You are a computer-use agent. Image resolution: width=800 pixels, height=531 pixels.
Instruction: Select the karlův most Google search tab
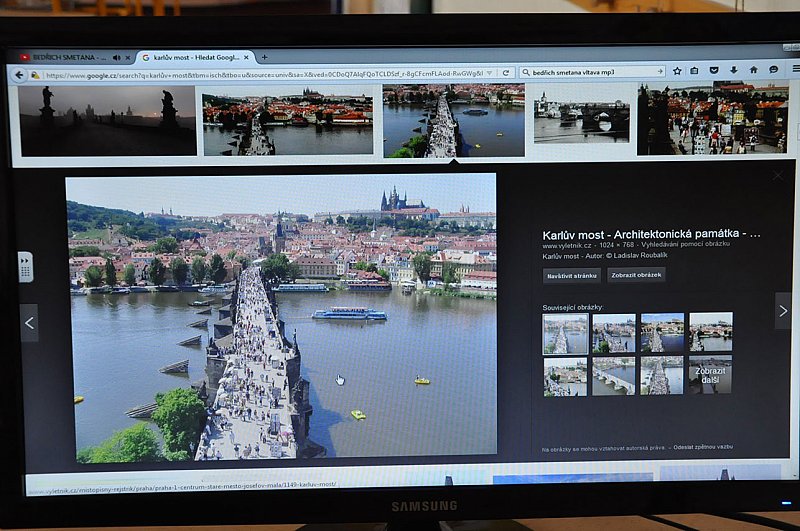[x=190, y=57]
